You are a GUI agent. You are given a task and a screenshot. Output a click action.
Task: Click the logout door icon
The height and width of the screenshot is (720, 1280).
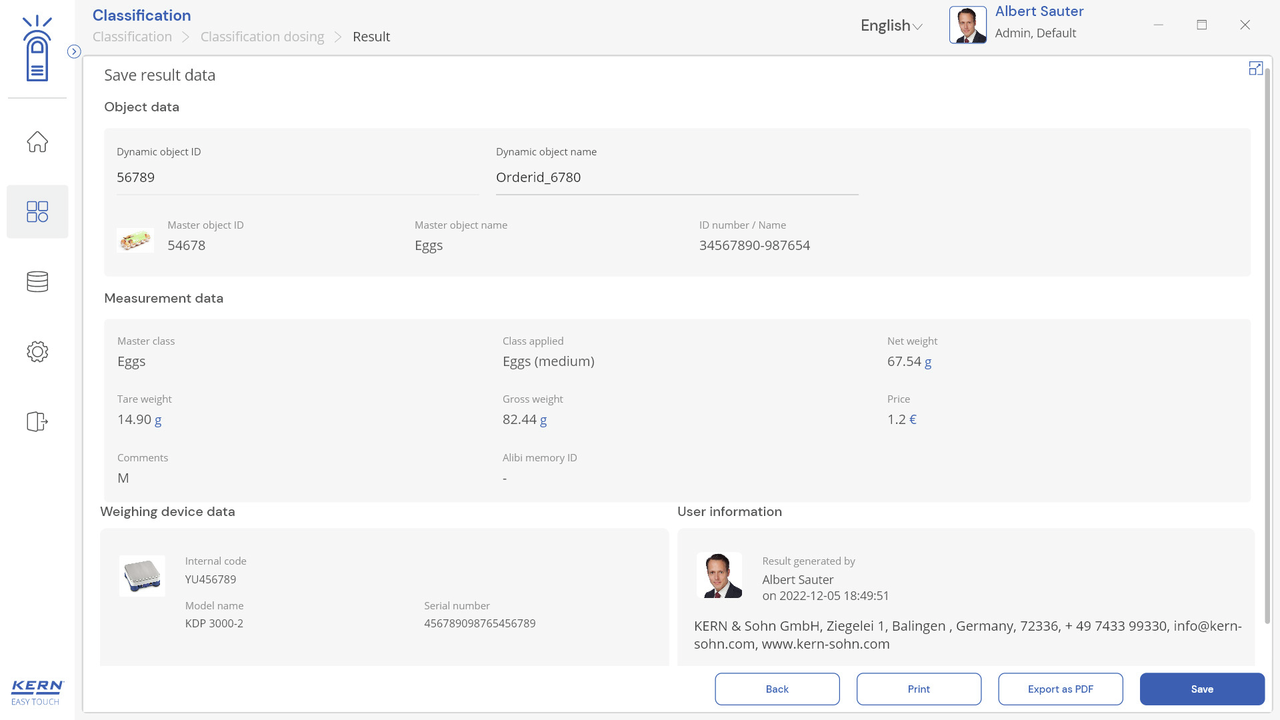tap(37, 421)
